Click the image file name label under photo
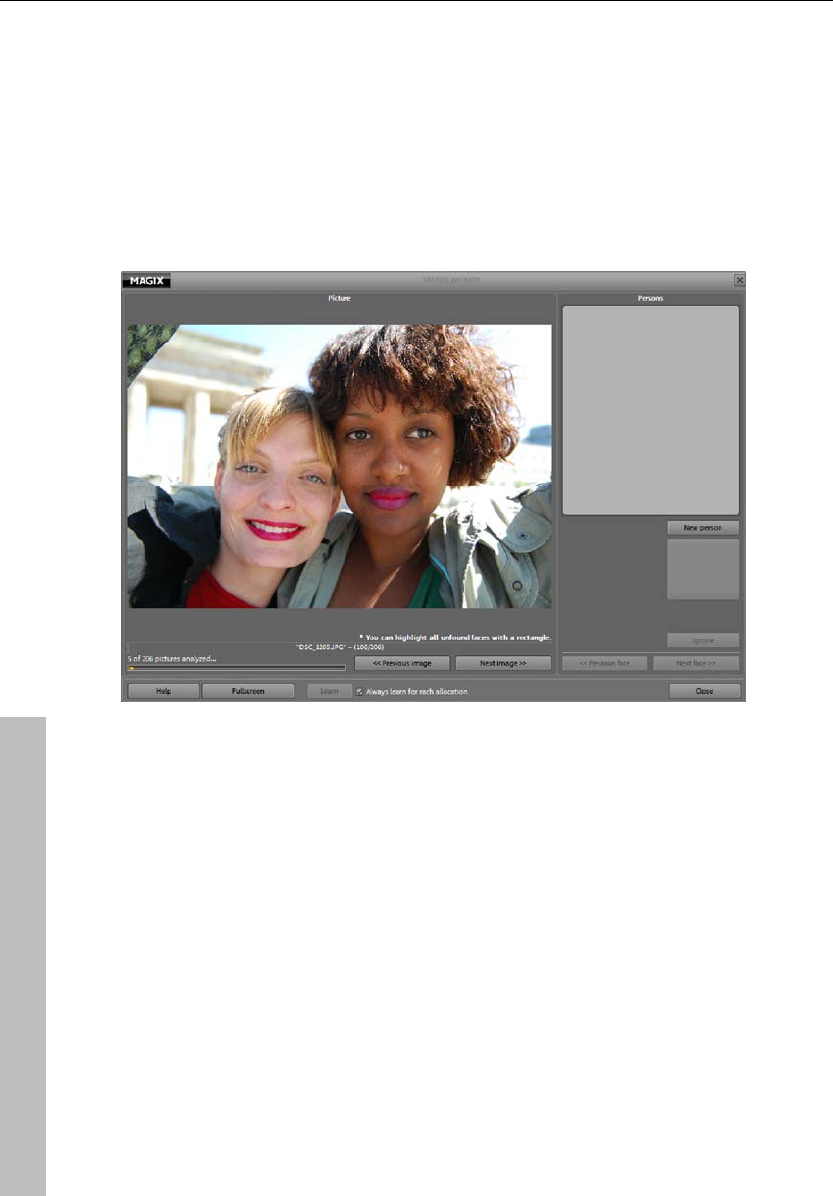The height and width of the screenshot is (1196, 833). point(339,647)
